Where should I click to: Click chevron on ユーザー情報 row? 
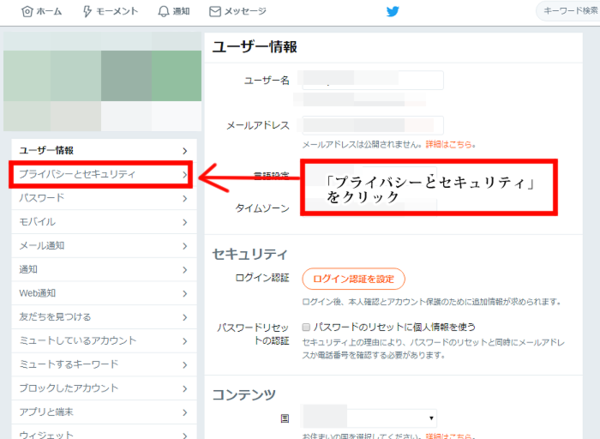click(x=185, y=151)
